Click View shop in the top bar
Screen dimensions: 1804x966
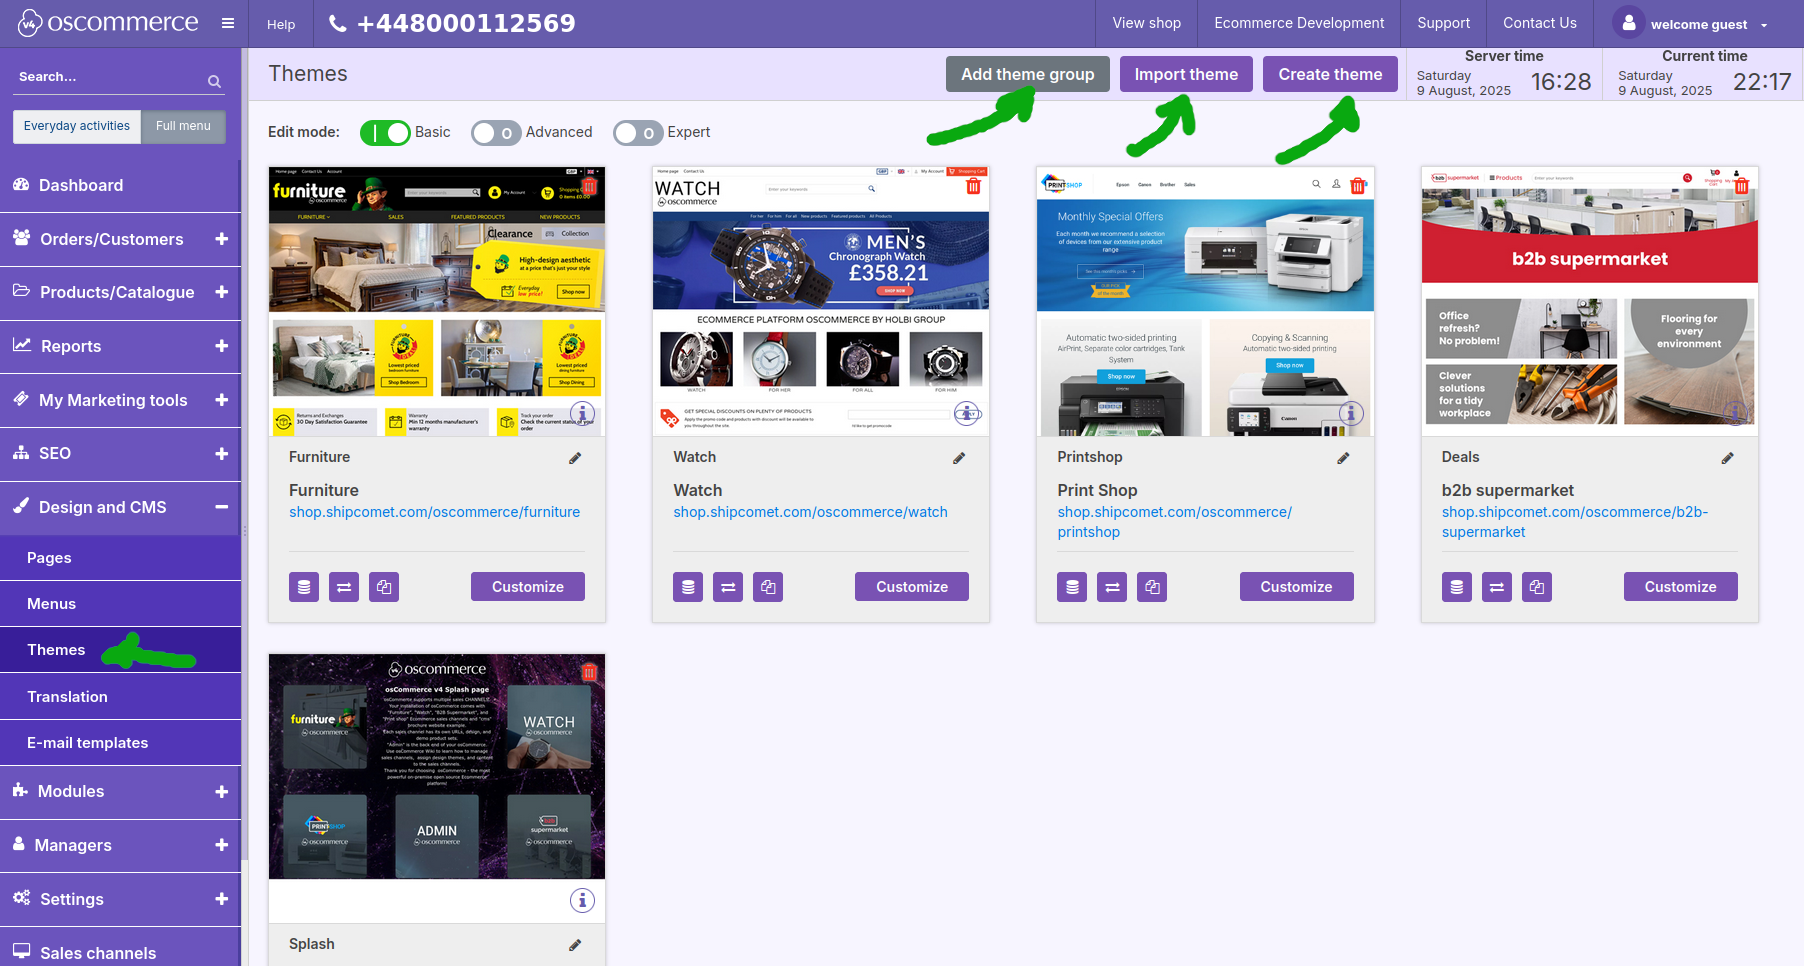point(1146,23)
